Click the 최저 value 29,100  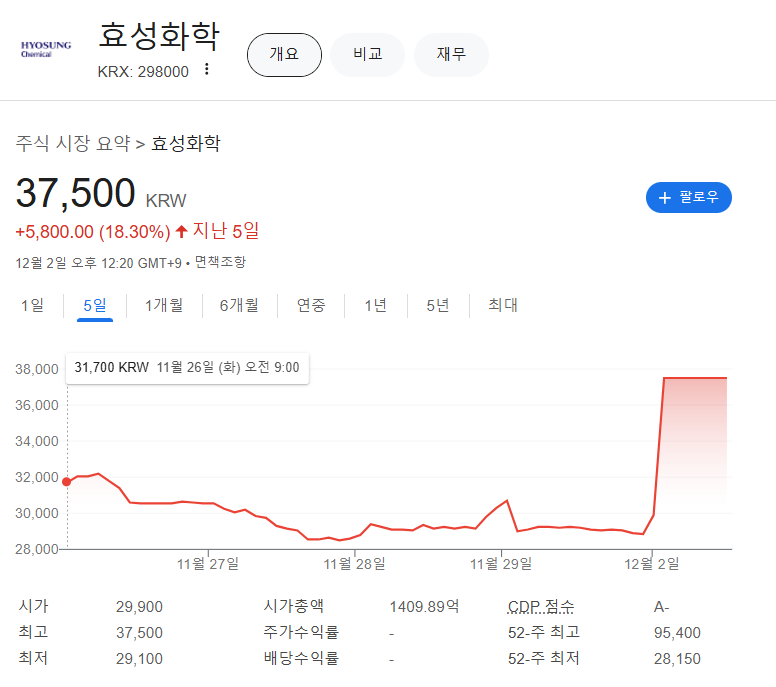click(139, 659)
